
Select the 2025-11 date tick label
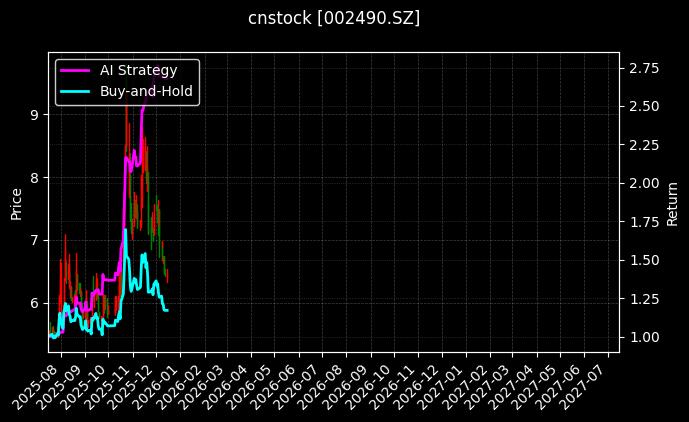(114, 385)
